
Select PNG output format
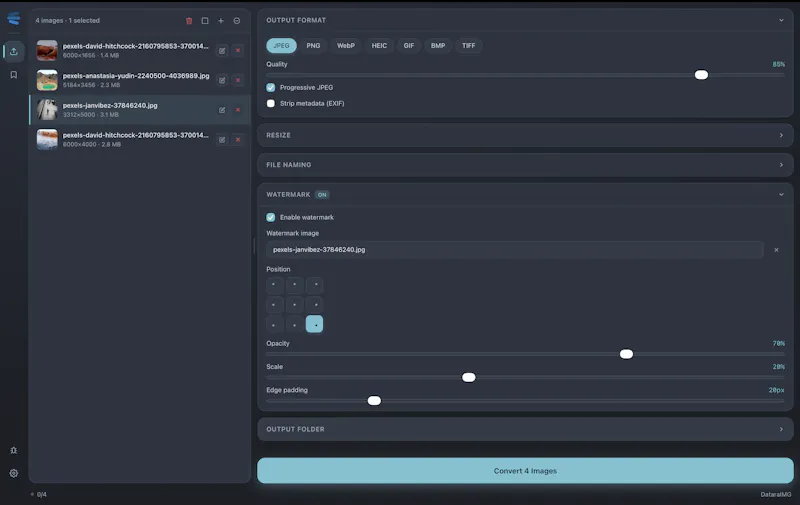click(313, 45)
